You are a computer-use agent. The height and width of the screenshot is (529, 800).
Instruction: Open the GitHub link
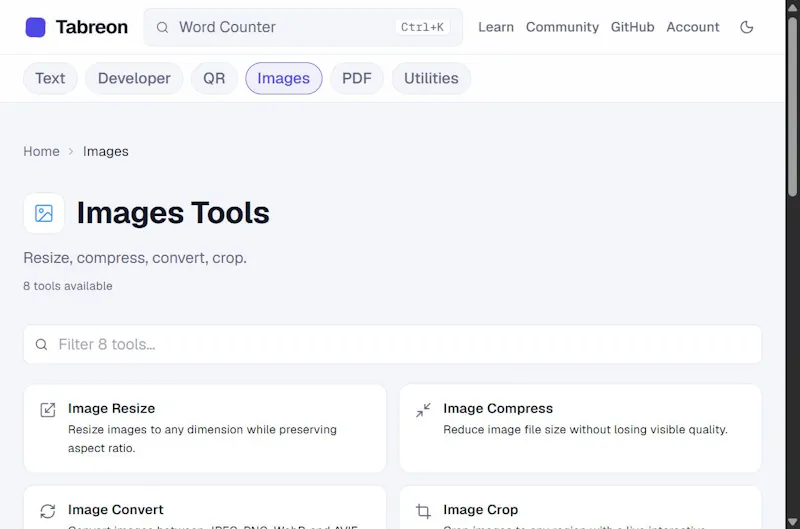pyautogui.click(x=632, y=27)
